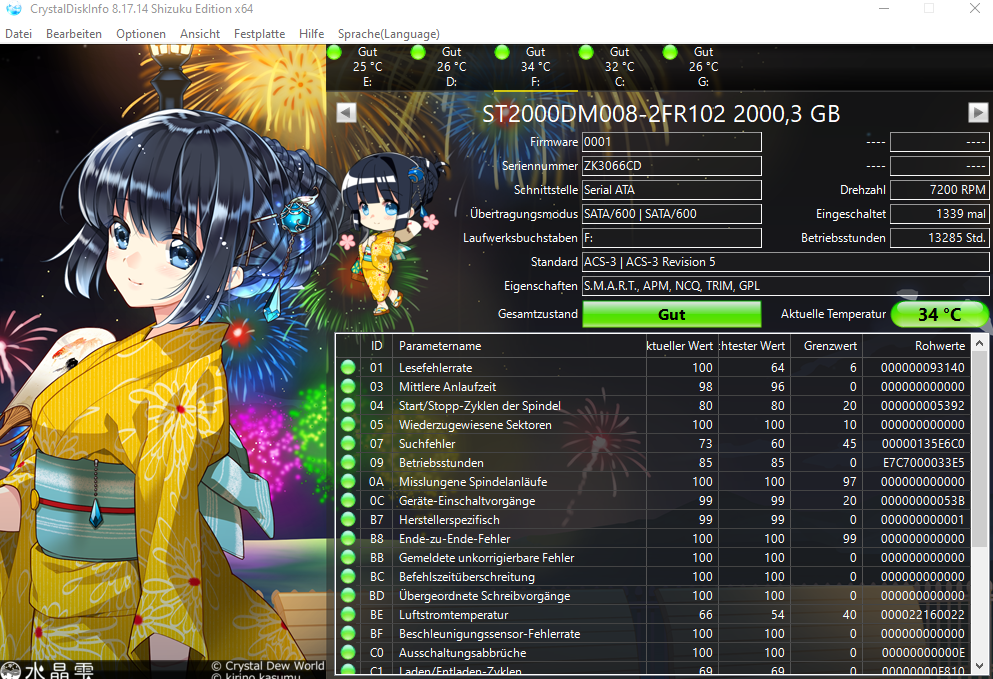The height and width of the screenshot is (679, 993).
Task: Click the ID column header
Action: (376, 346)
